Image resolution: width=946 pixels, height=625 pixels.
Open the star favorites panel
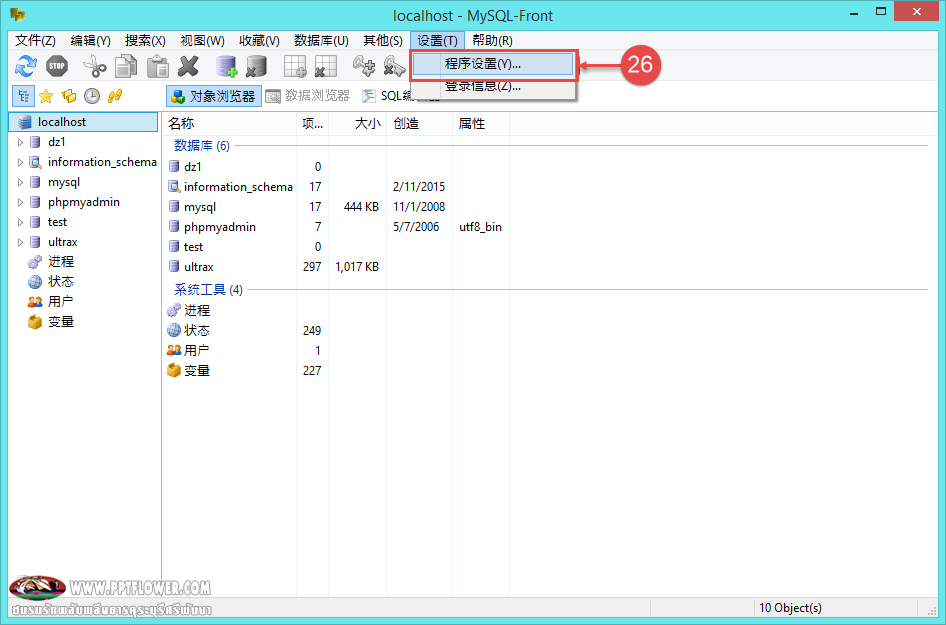45,96
